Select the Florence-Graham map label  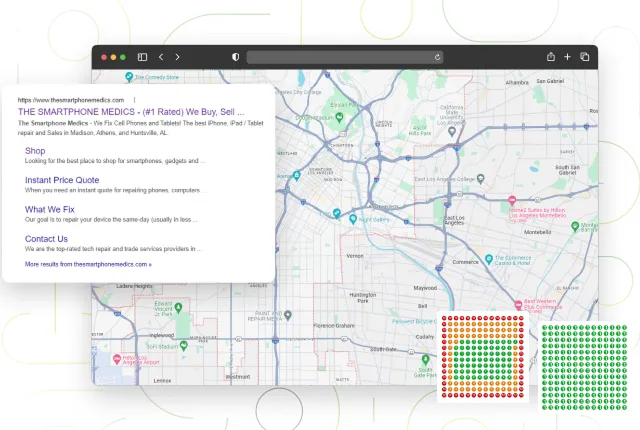pos(334,326)
